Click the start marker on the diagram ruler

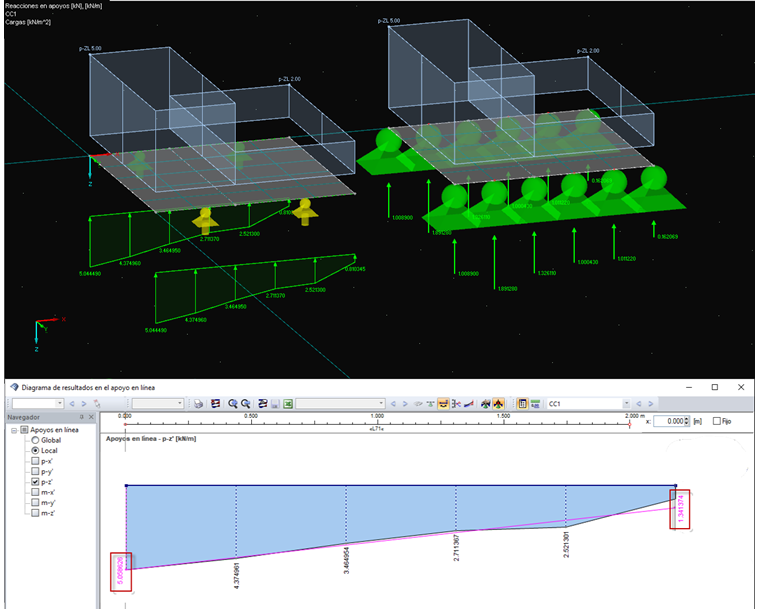pyautogui.click(x=125, y=425)
